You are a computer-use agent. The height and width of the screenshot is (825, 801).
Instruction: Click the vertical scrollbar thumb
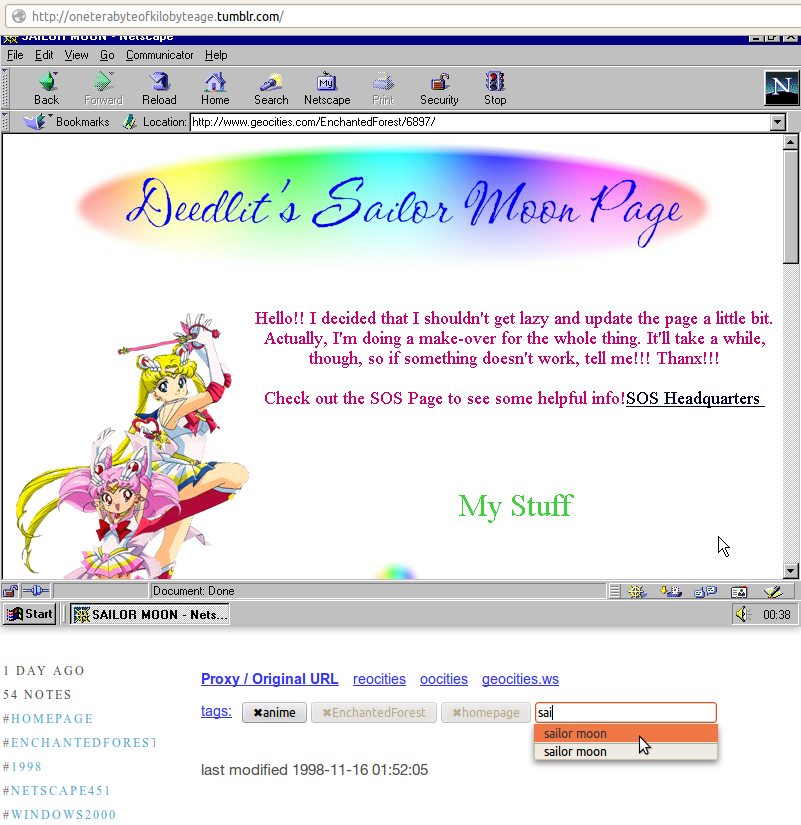(x=790, y=207)
